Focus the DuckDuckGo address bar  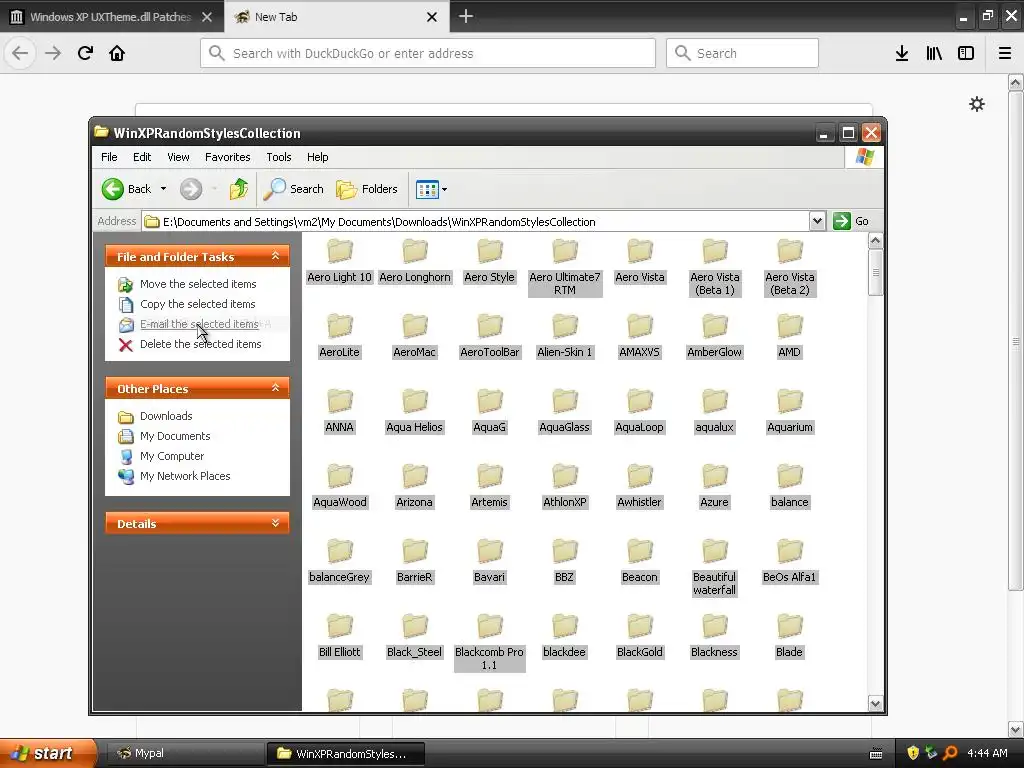tap(428, 53)
